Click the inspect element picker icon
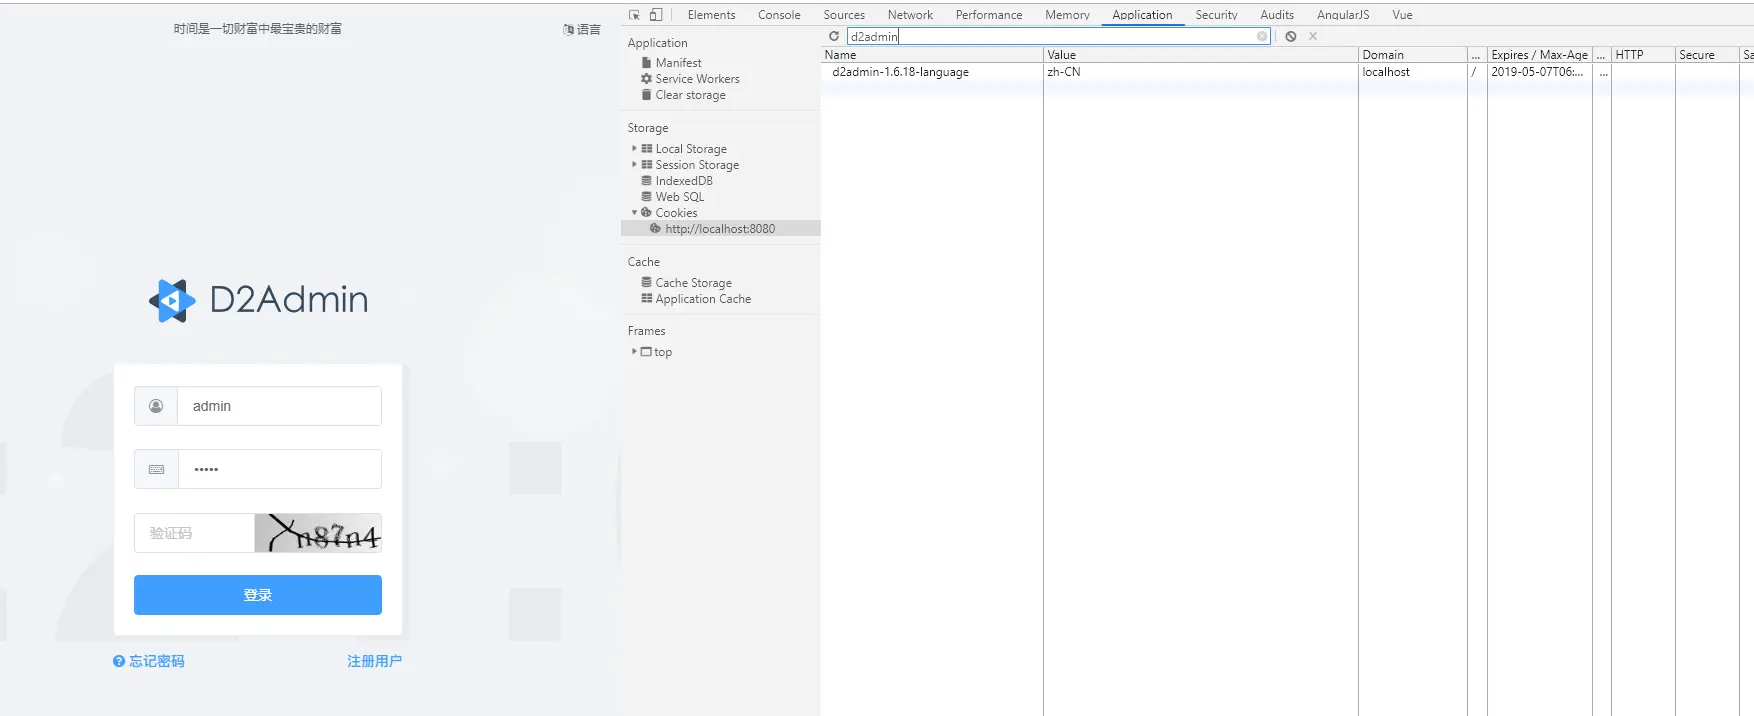Viewport: 1754px width, 716px height. pos(634,15)
